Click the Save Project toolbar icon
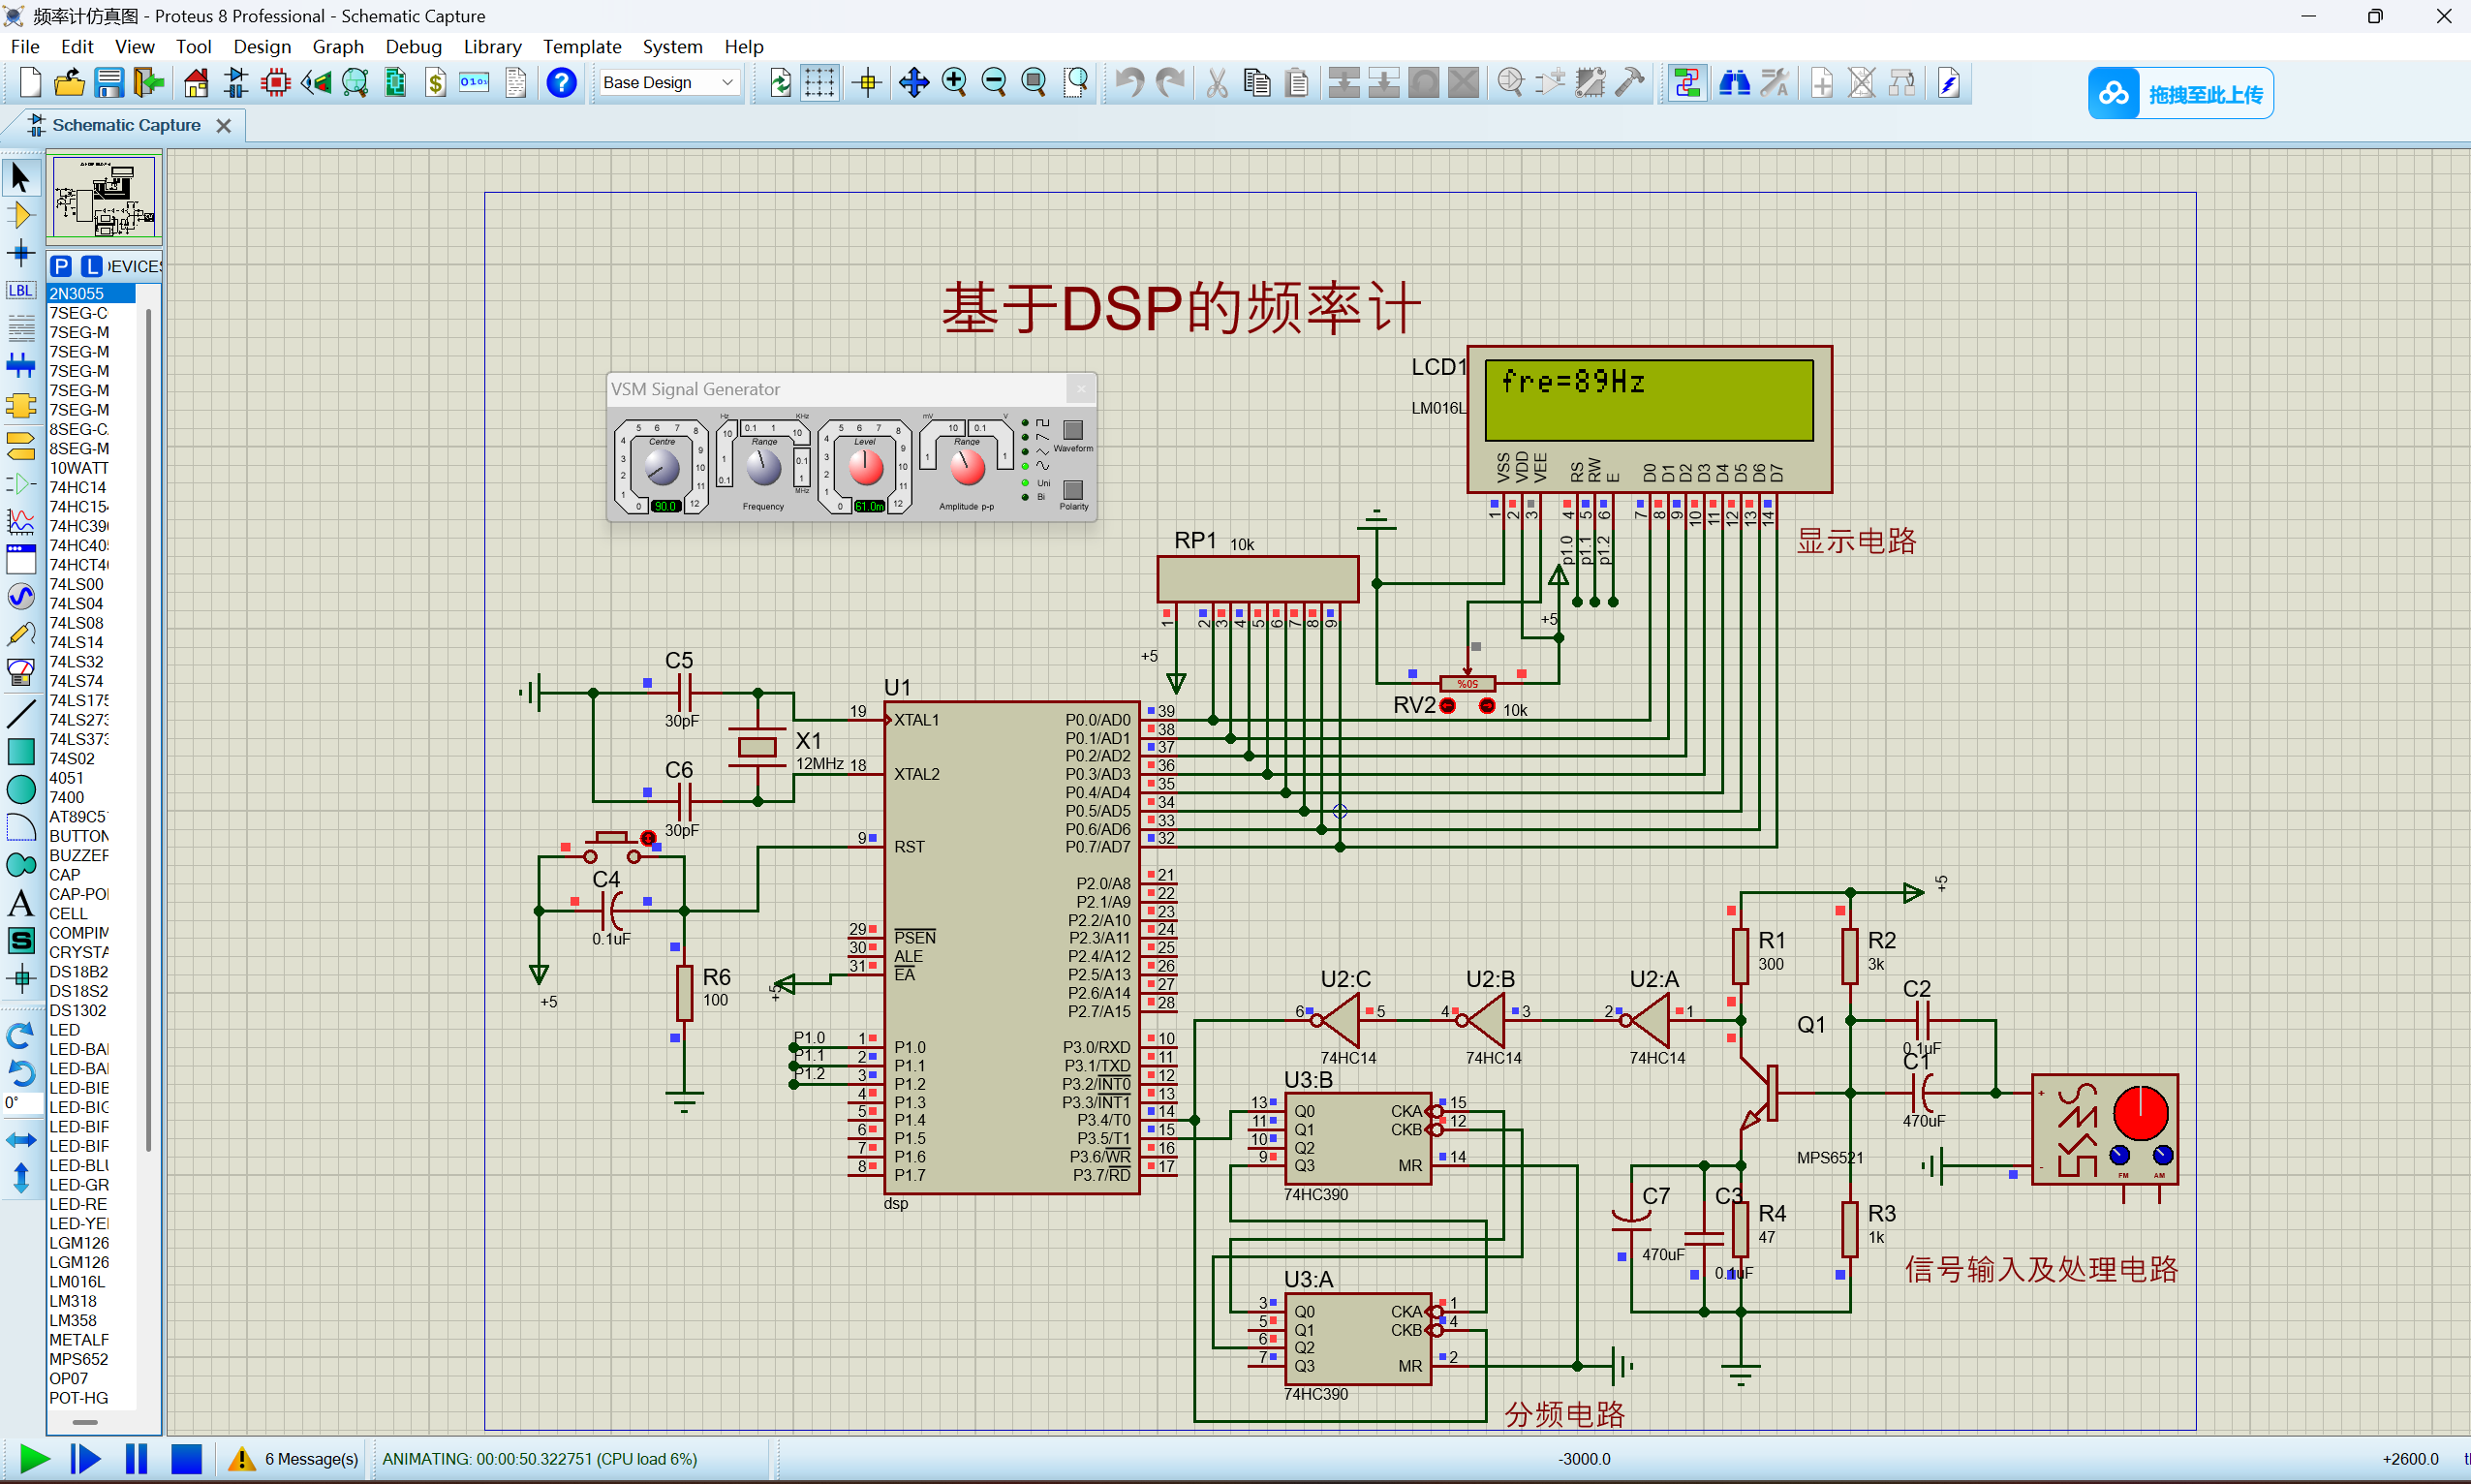Image resolution: width=2471 pixels, height=1484 pixels. [109, 83]
